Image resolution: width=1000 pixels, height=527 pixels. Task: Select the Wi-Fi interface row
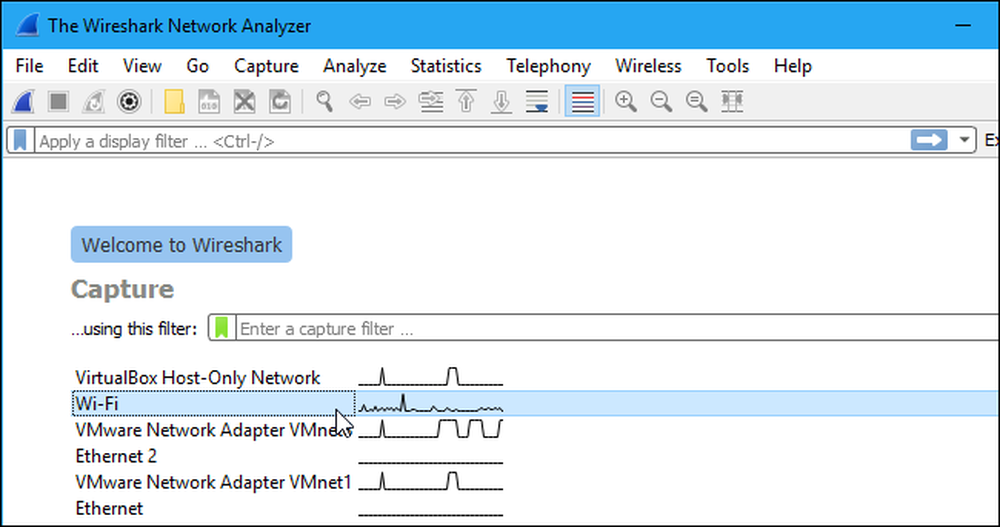click(x=535, y=403)
